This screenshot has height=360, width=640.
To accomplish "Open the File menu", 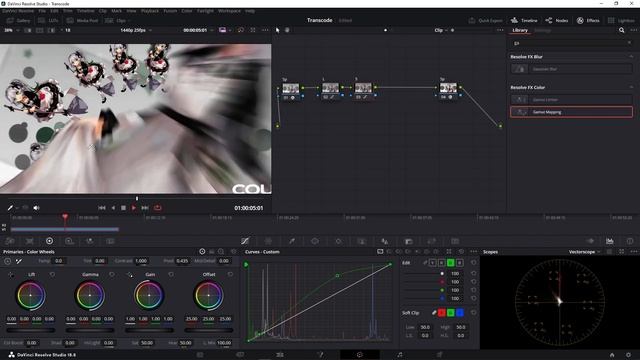I will [x=42, y=11].
